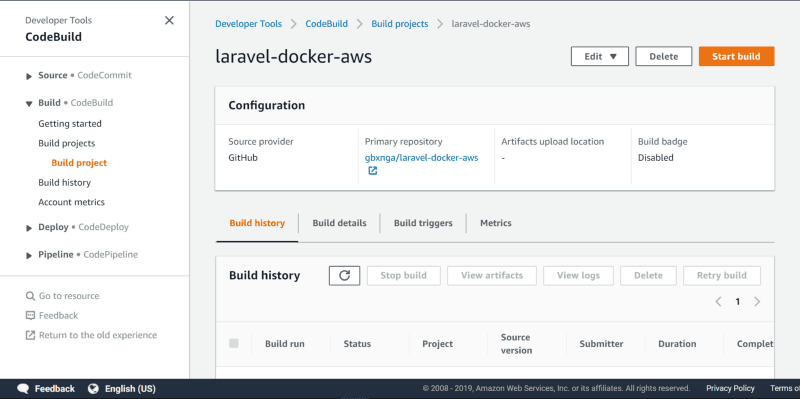Screen dimensions: 800x399
Task: Click the globe language icon
Action: coord(93,389)
